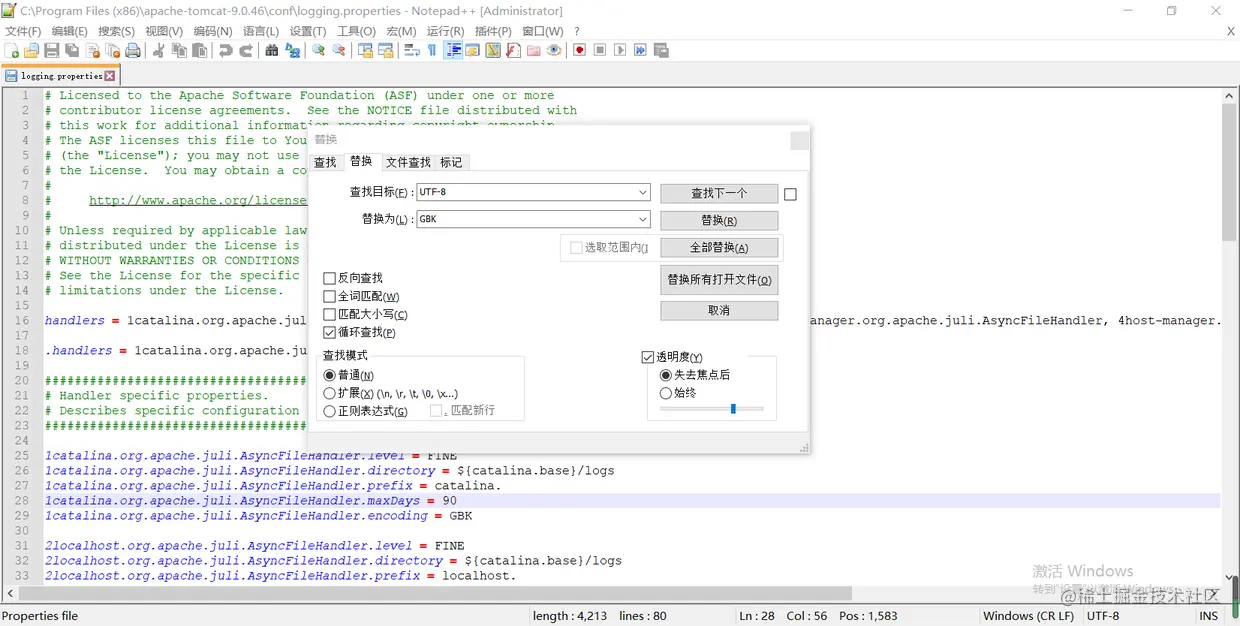Start recording a macro
The image size is (1240, 626).
coord(581,49)
